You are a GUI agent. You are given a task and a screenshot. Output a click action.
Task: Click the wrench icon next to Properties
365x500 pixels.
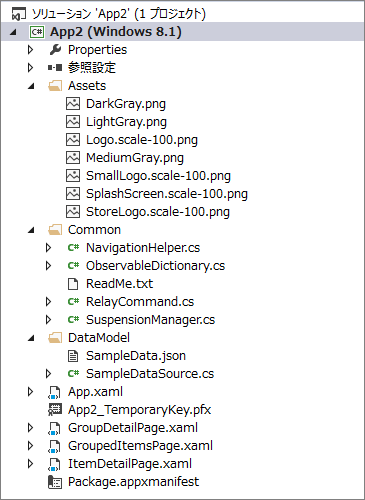point(55,50)
